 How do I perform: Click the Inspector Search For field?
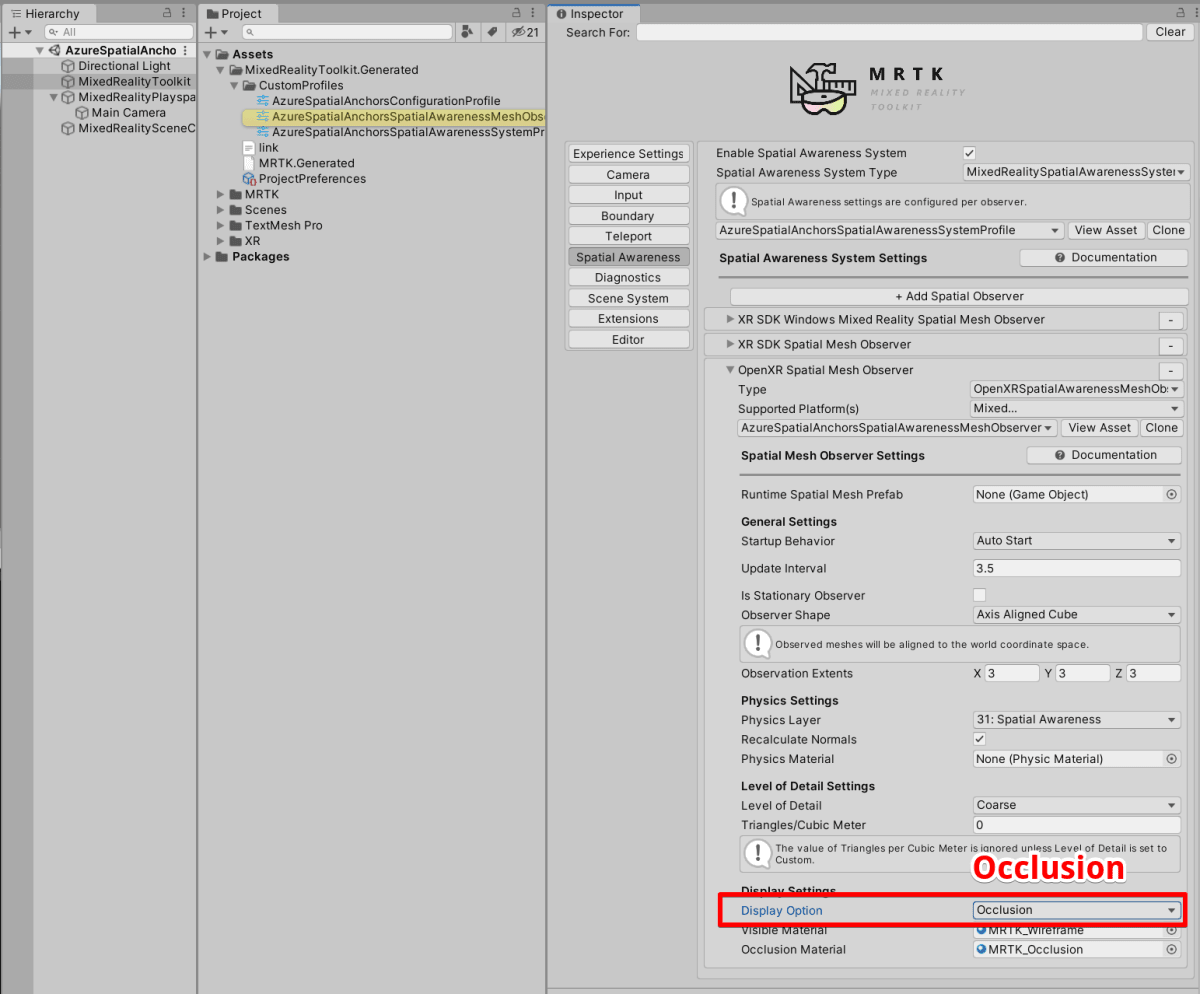[889, 32]
